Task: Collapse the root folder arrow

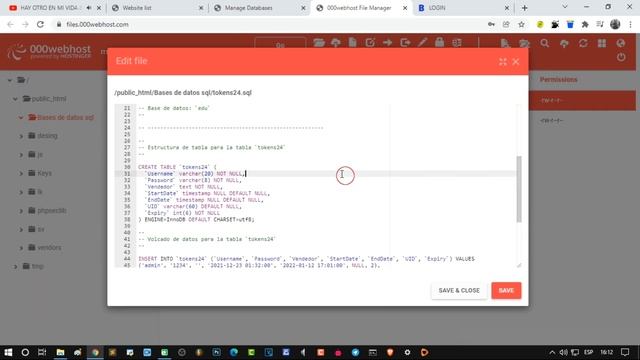Action: pyautogui.click(x=10, y=80)
